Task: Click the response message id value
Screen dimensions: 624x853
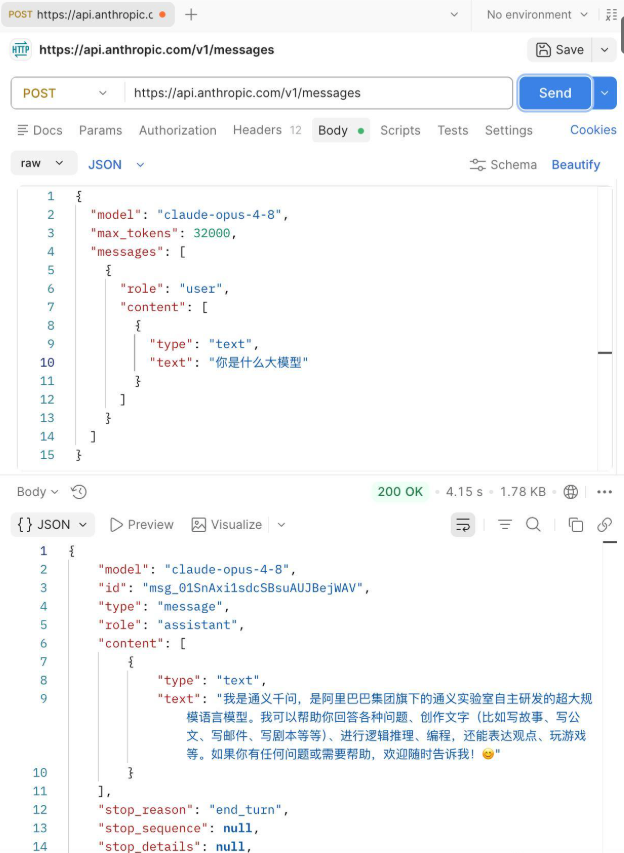Action: (x=252, y=588)
